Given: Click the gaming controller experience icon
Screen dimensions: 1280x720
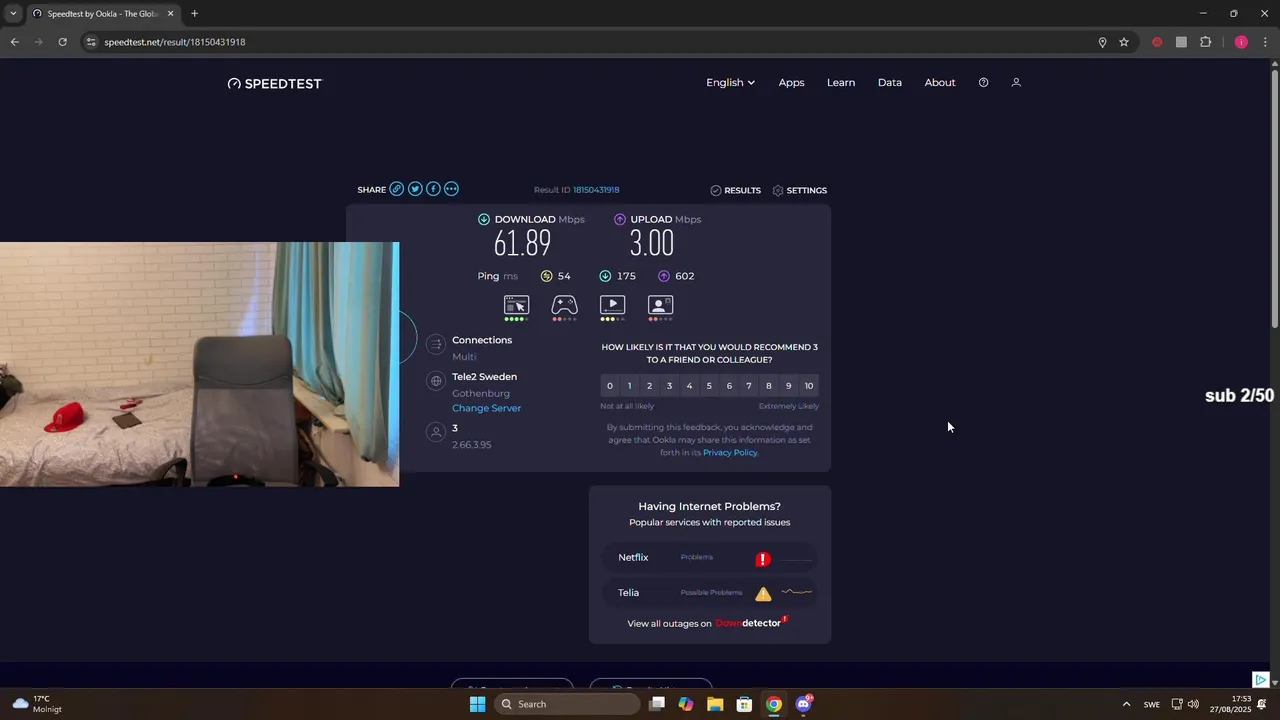Looking at the screenshot, I should 564,305.
